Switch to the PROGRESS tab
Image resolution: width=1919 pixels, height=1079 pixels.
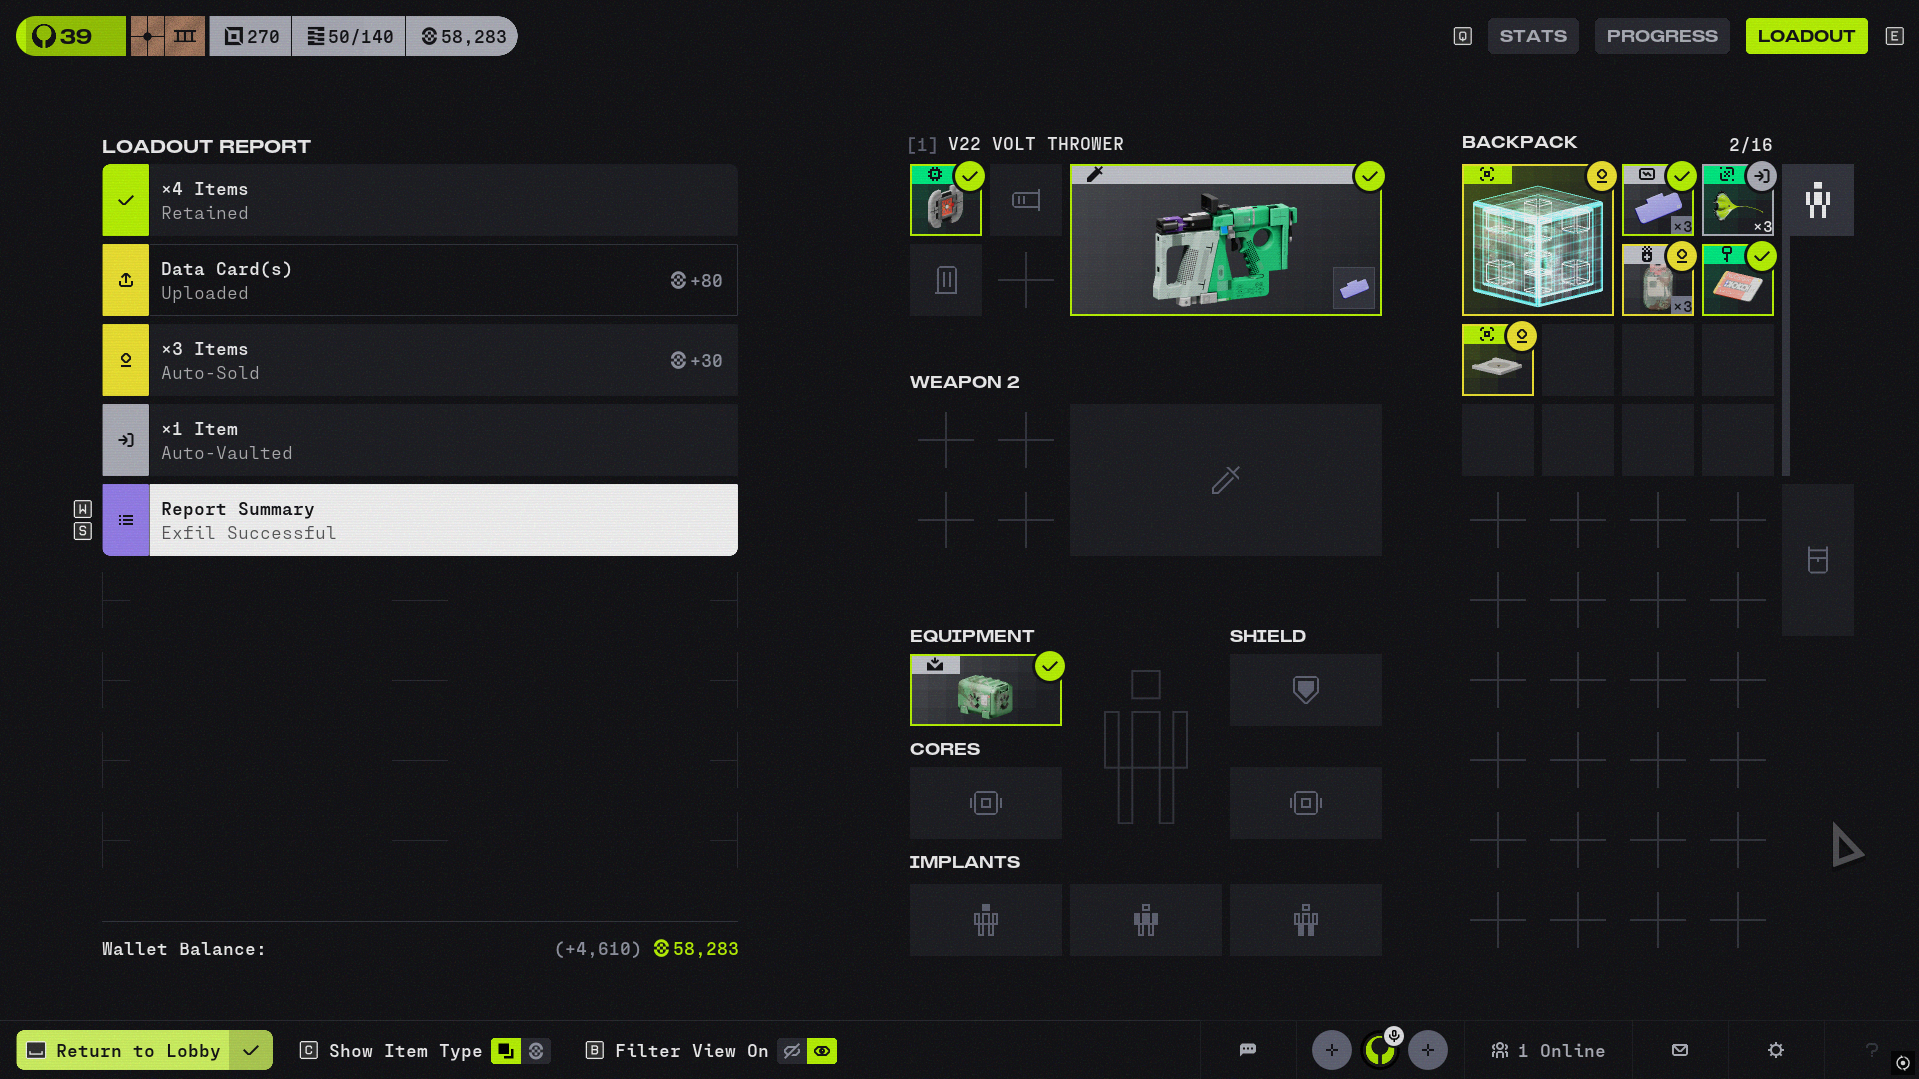click(x=1662, y=36)
